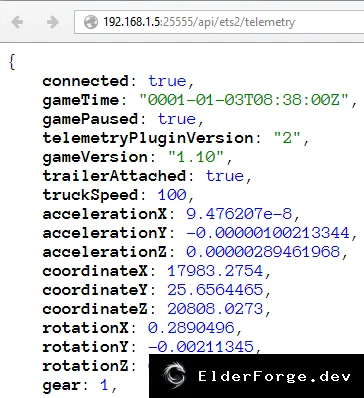Click the coordinateX value 17983.2754

point(215,271)
